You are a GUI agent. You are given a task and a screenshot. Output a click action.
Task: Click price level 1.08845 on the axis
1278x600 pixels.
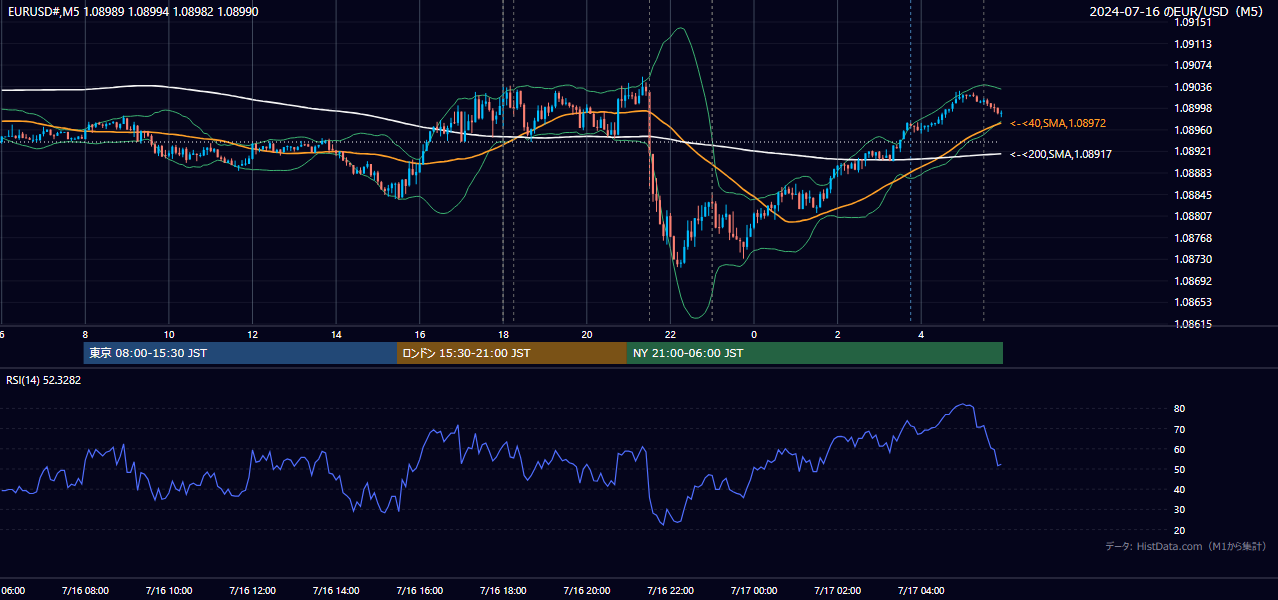(1193, 195)
